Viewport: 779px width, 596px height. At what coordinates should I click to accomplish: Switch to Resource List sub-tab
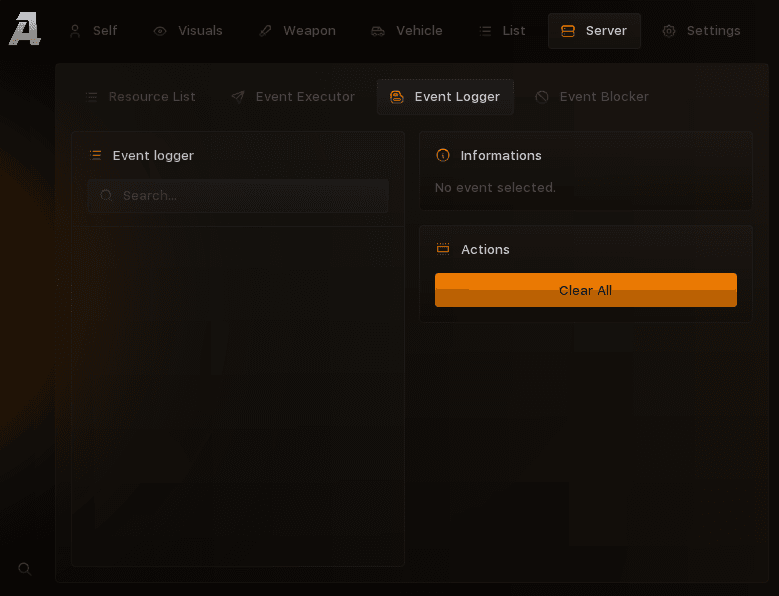(x=141, y=97)
